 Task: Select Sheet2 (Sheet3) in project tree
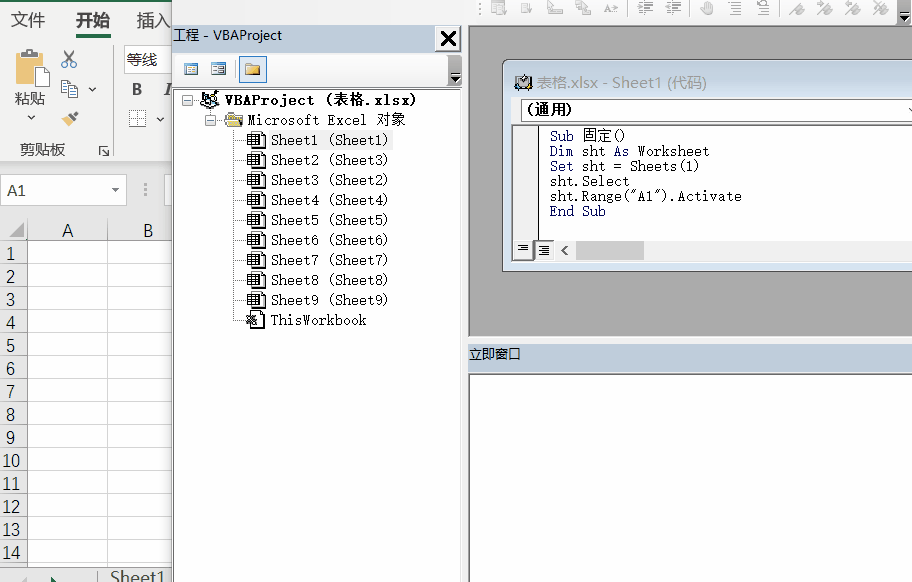coord(329,160)
